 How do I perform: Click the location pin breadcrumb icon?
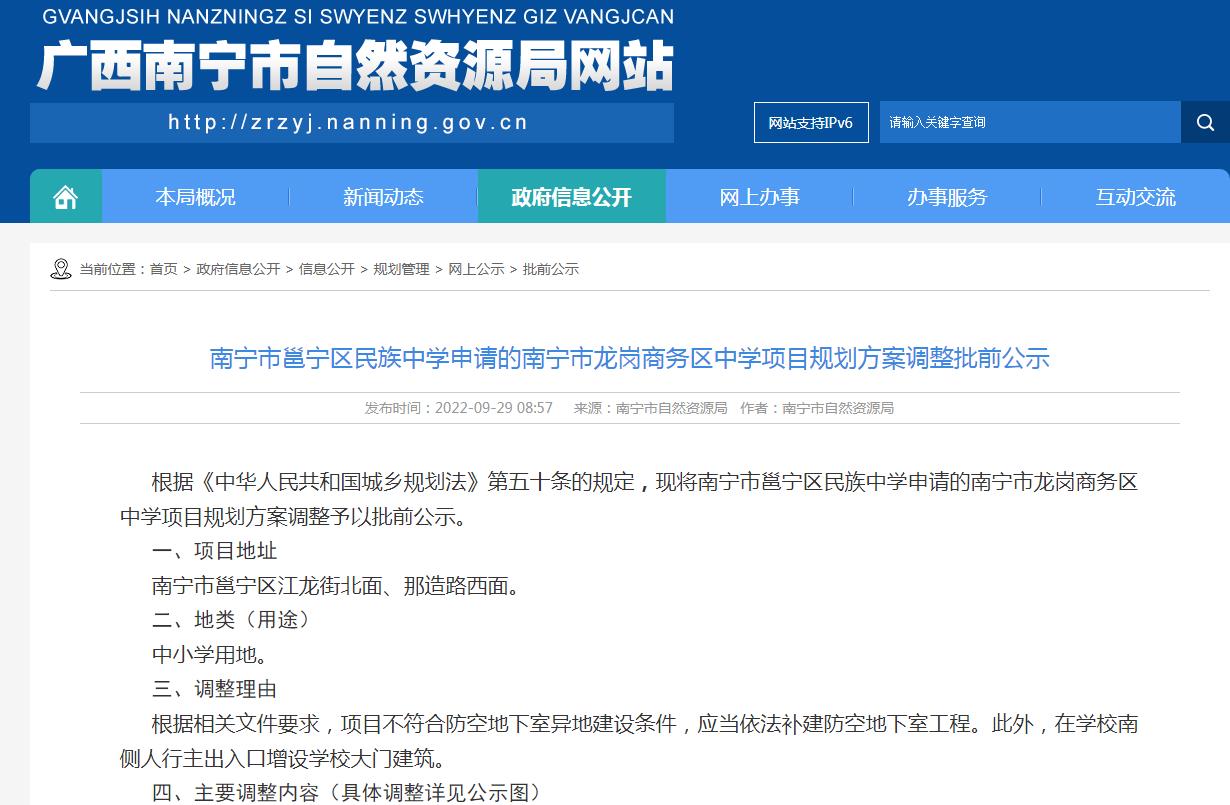61,269
